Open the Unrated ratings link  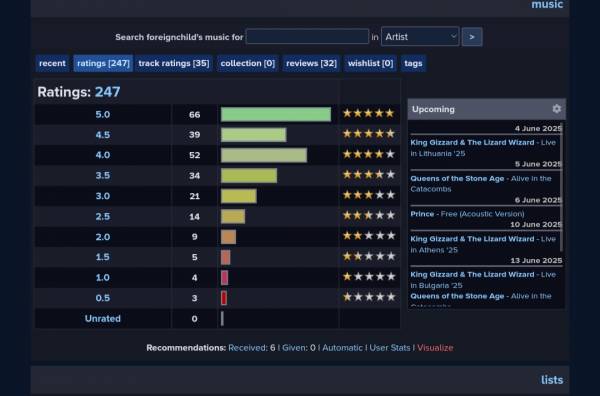[x=103, y=318]
